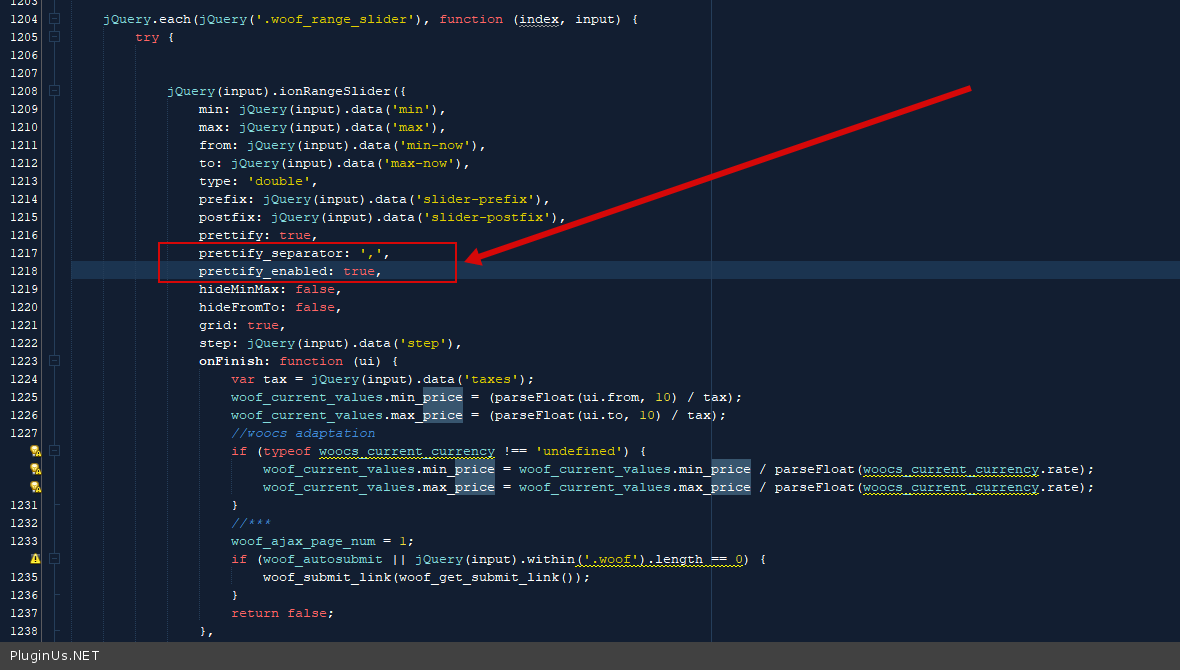Collapse the woof_autosubmit if block

pyautogui.click(x=54, y=559)
